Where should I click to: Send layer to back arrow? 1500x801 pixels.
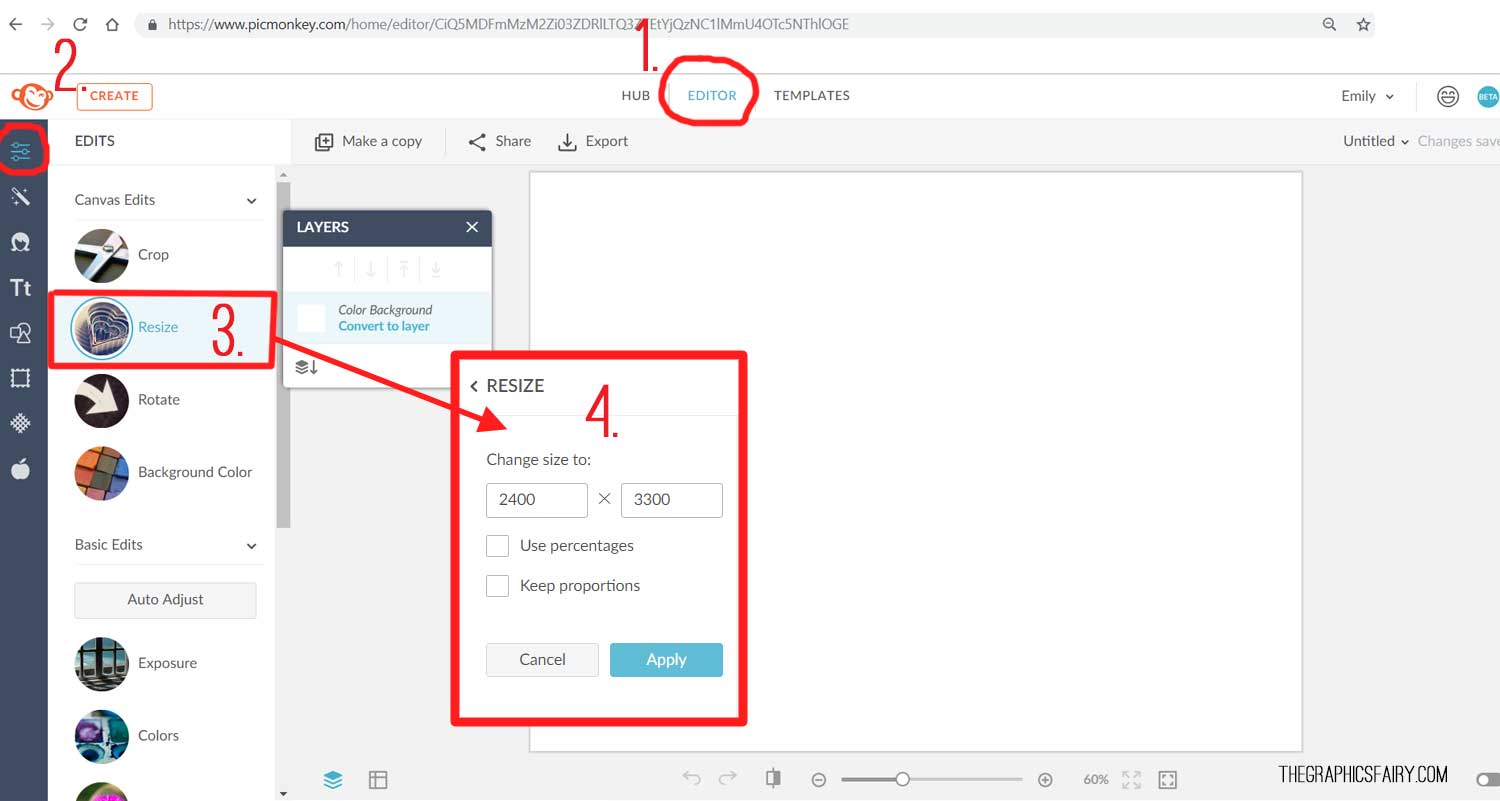(x=436, y=269)
